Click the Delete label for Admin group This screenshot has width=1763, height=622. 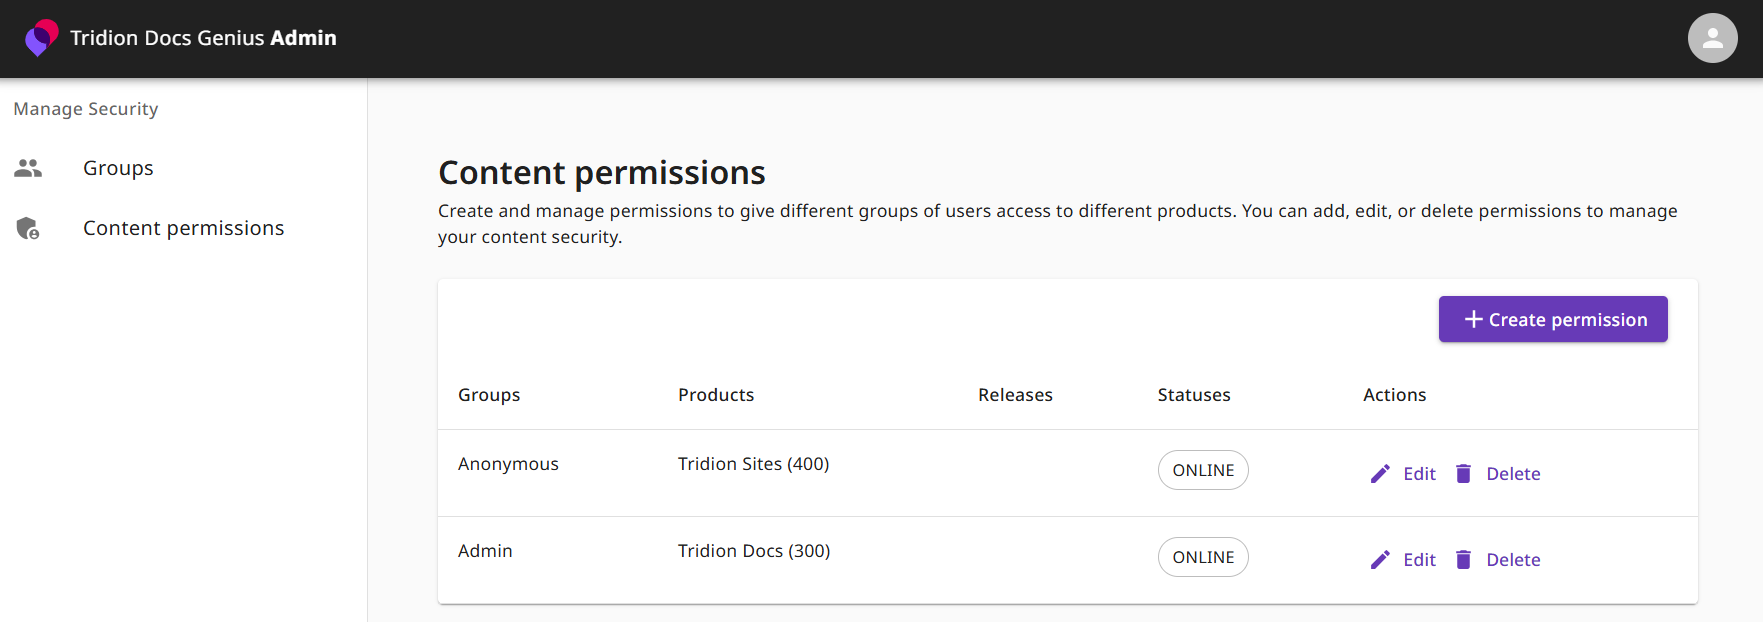click(1513, 560)
